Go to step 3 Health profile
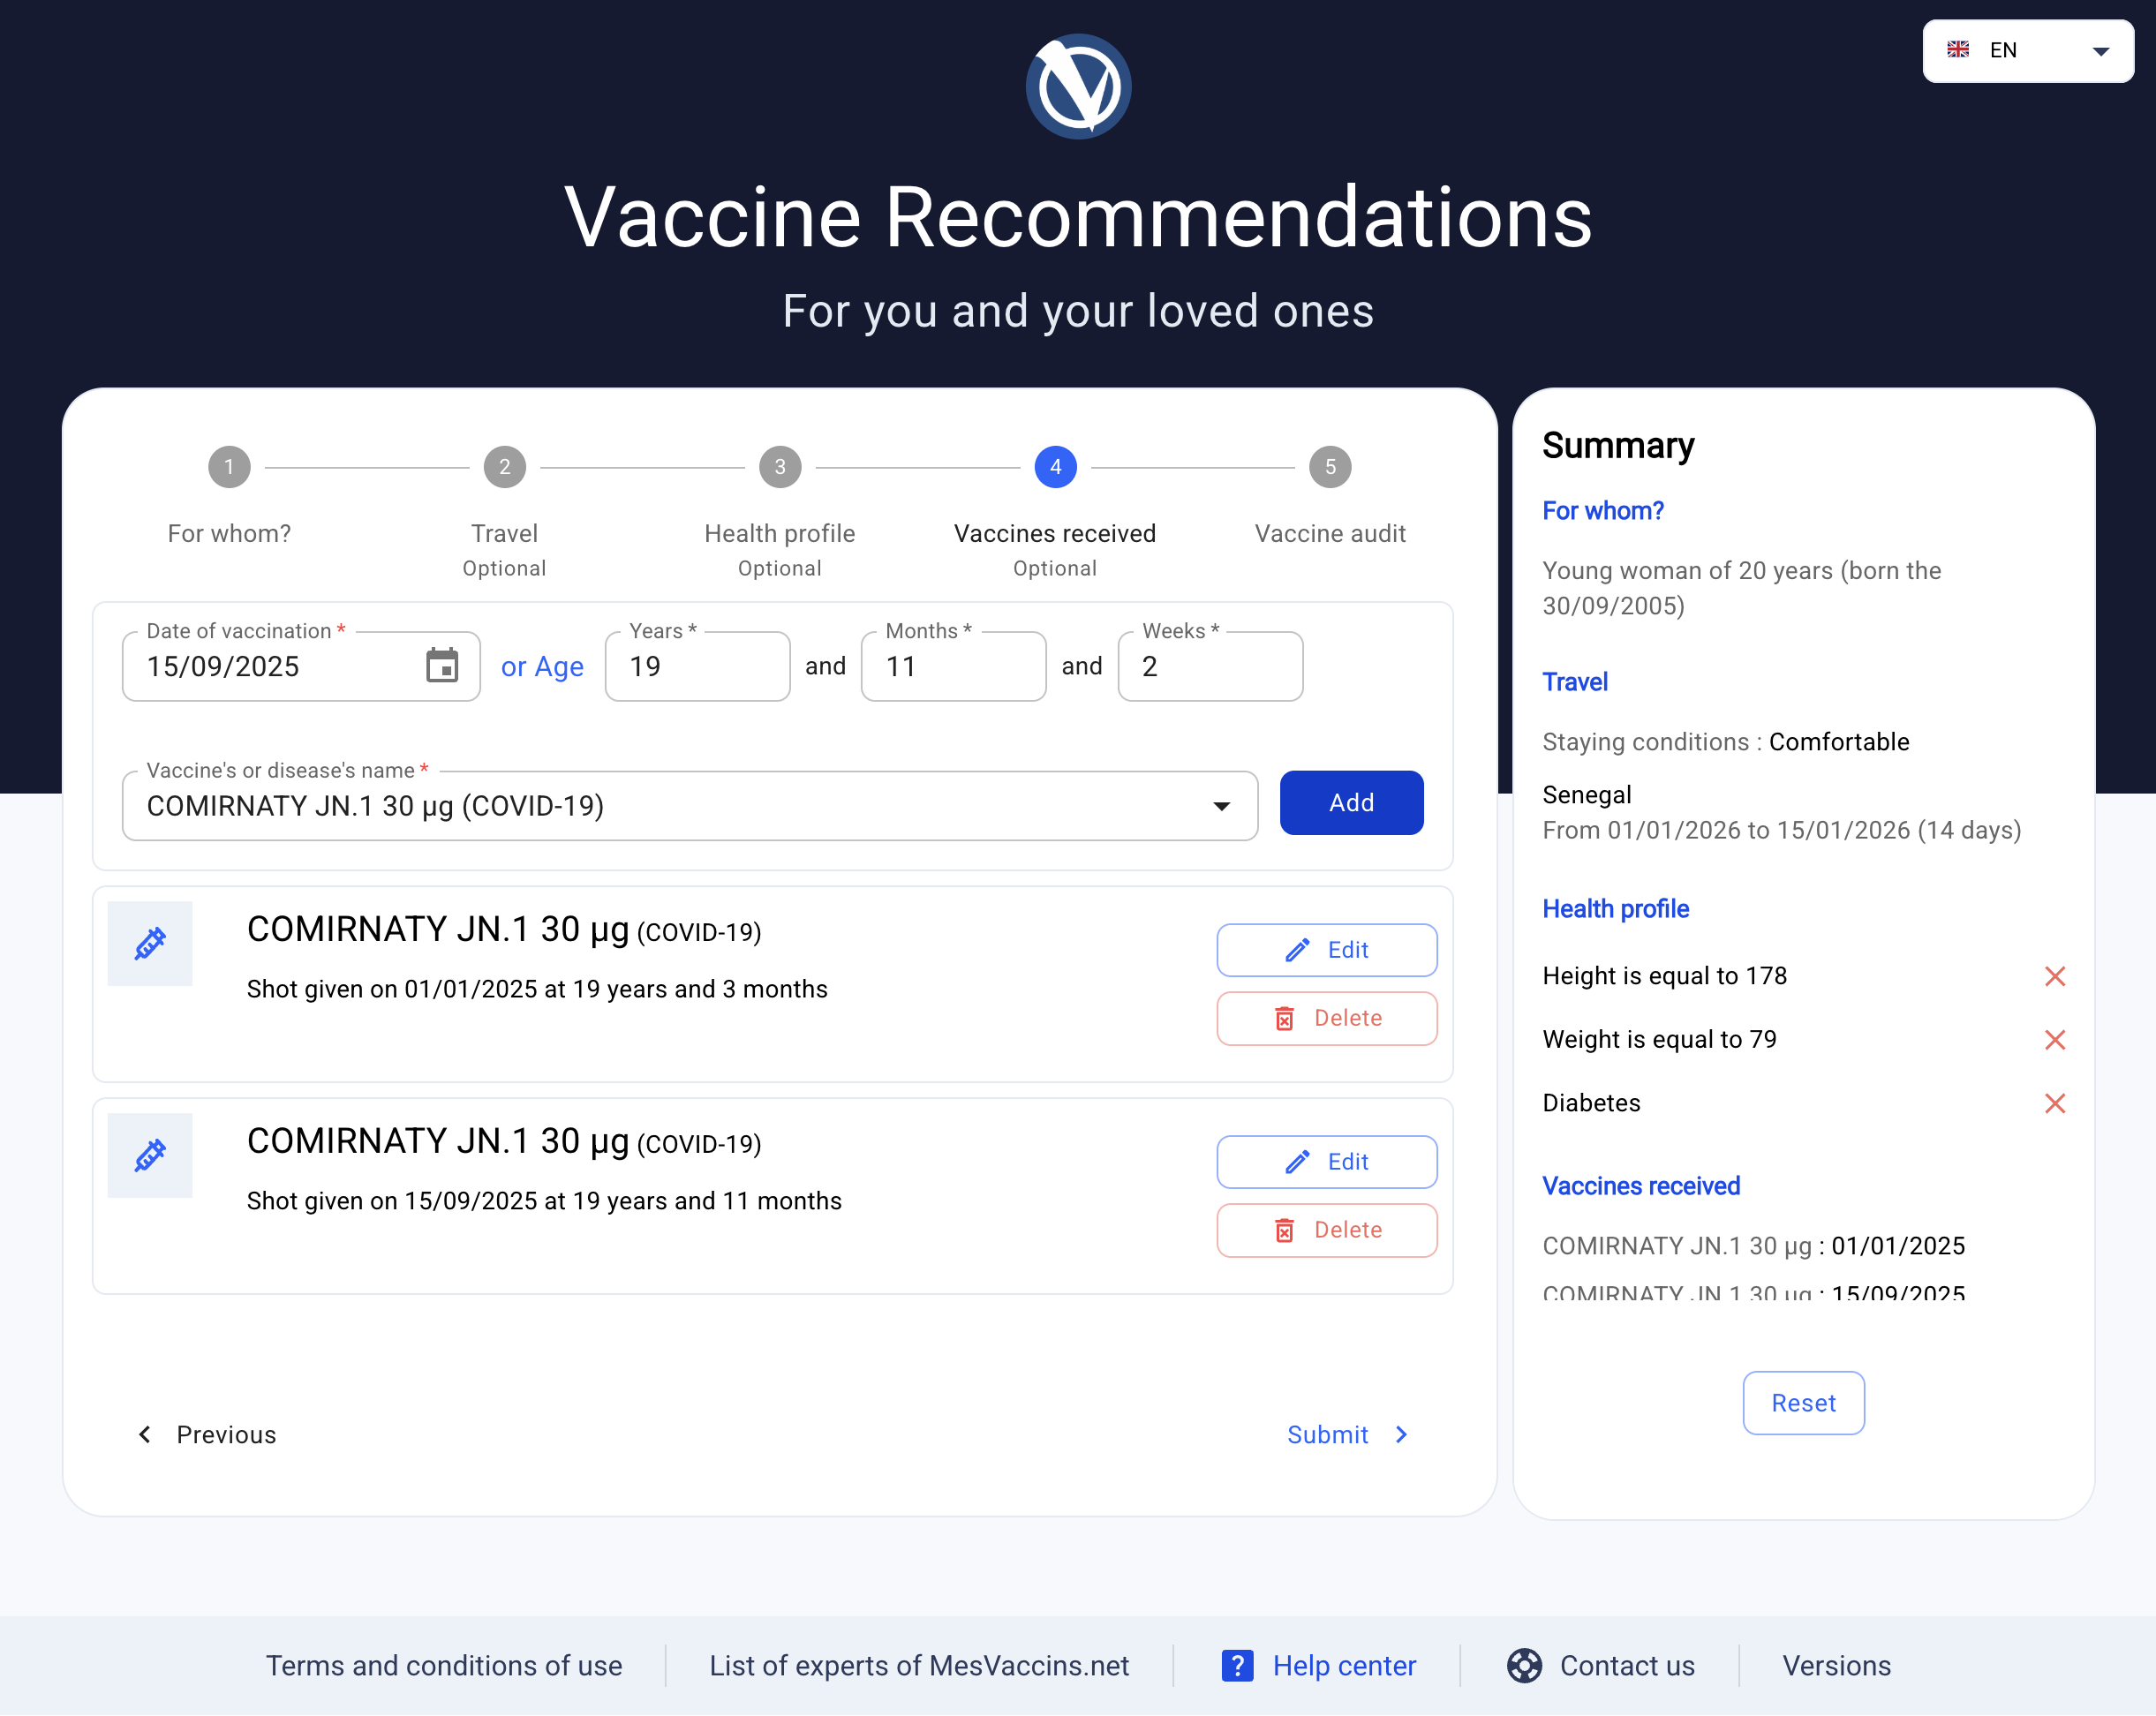The width and height of the screenshot is (2156, 1716). pos(780,467)
